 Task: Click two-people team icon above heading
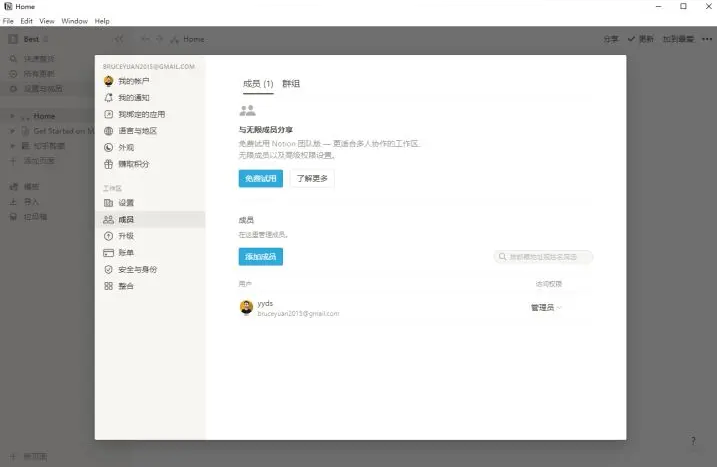(247, 111)
